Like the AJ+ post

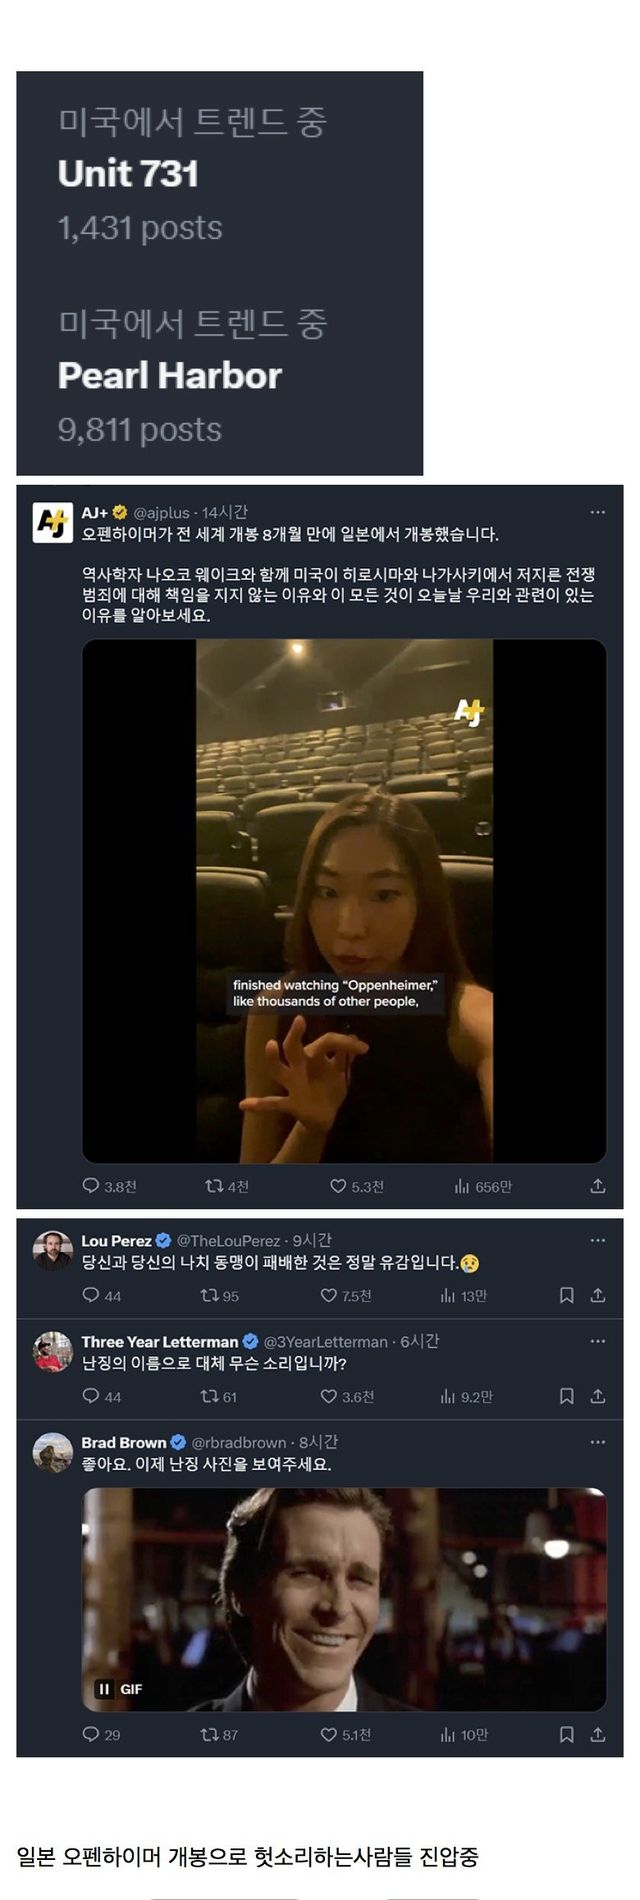pyautogui.click(x=338, y=1186)
